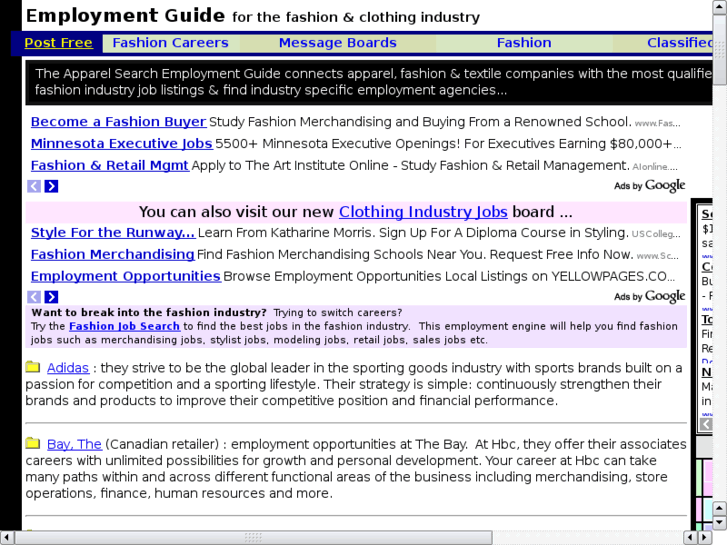727x545 pixels.
Task: Follow the Become a Fashion Buyer link
Action: point(119,122)
